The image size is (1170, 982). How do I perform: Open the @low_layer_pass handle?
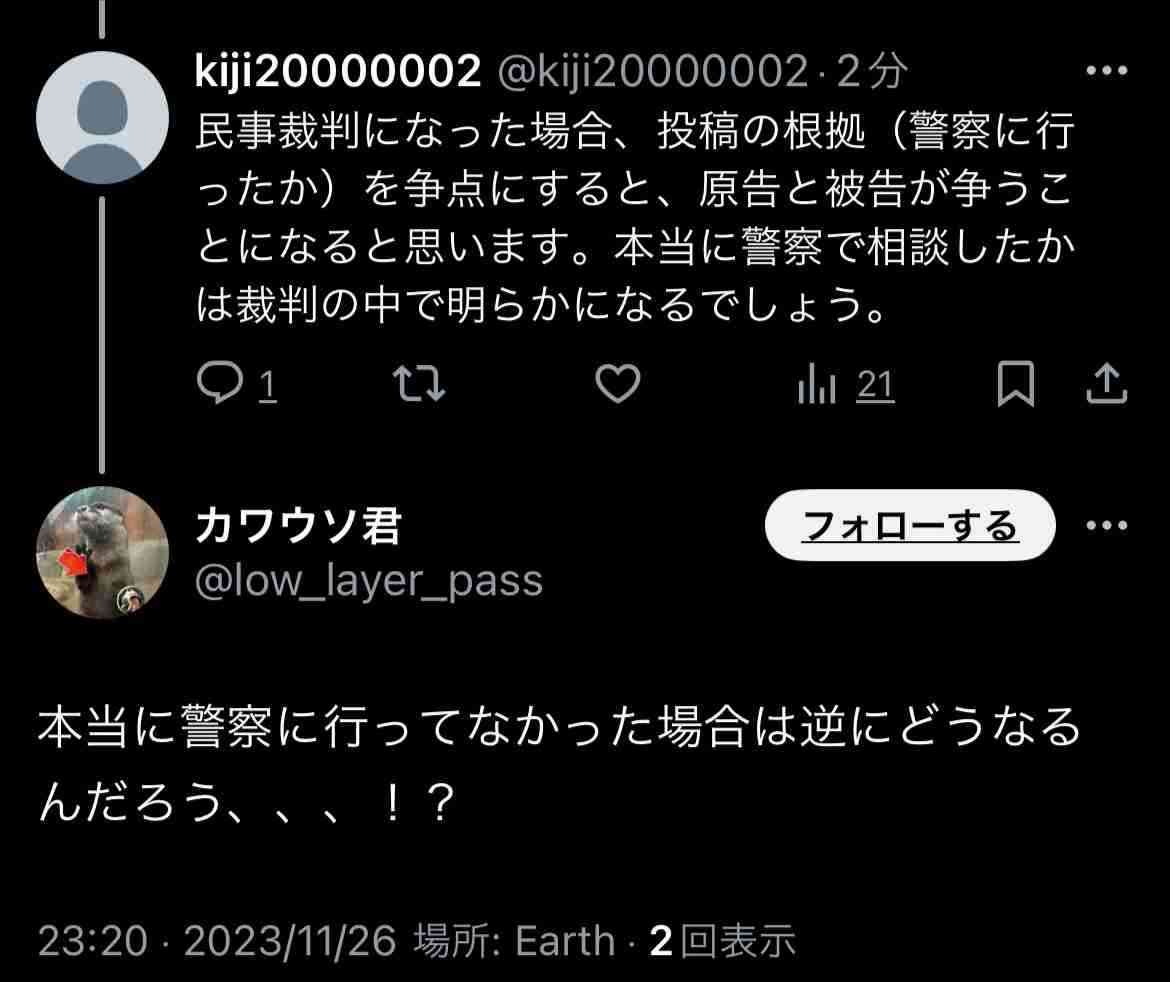coord(369,581)
